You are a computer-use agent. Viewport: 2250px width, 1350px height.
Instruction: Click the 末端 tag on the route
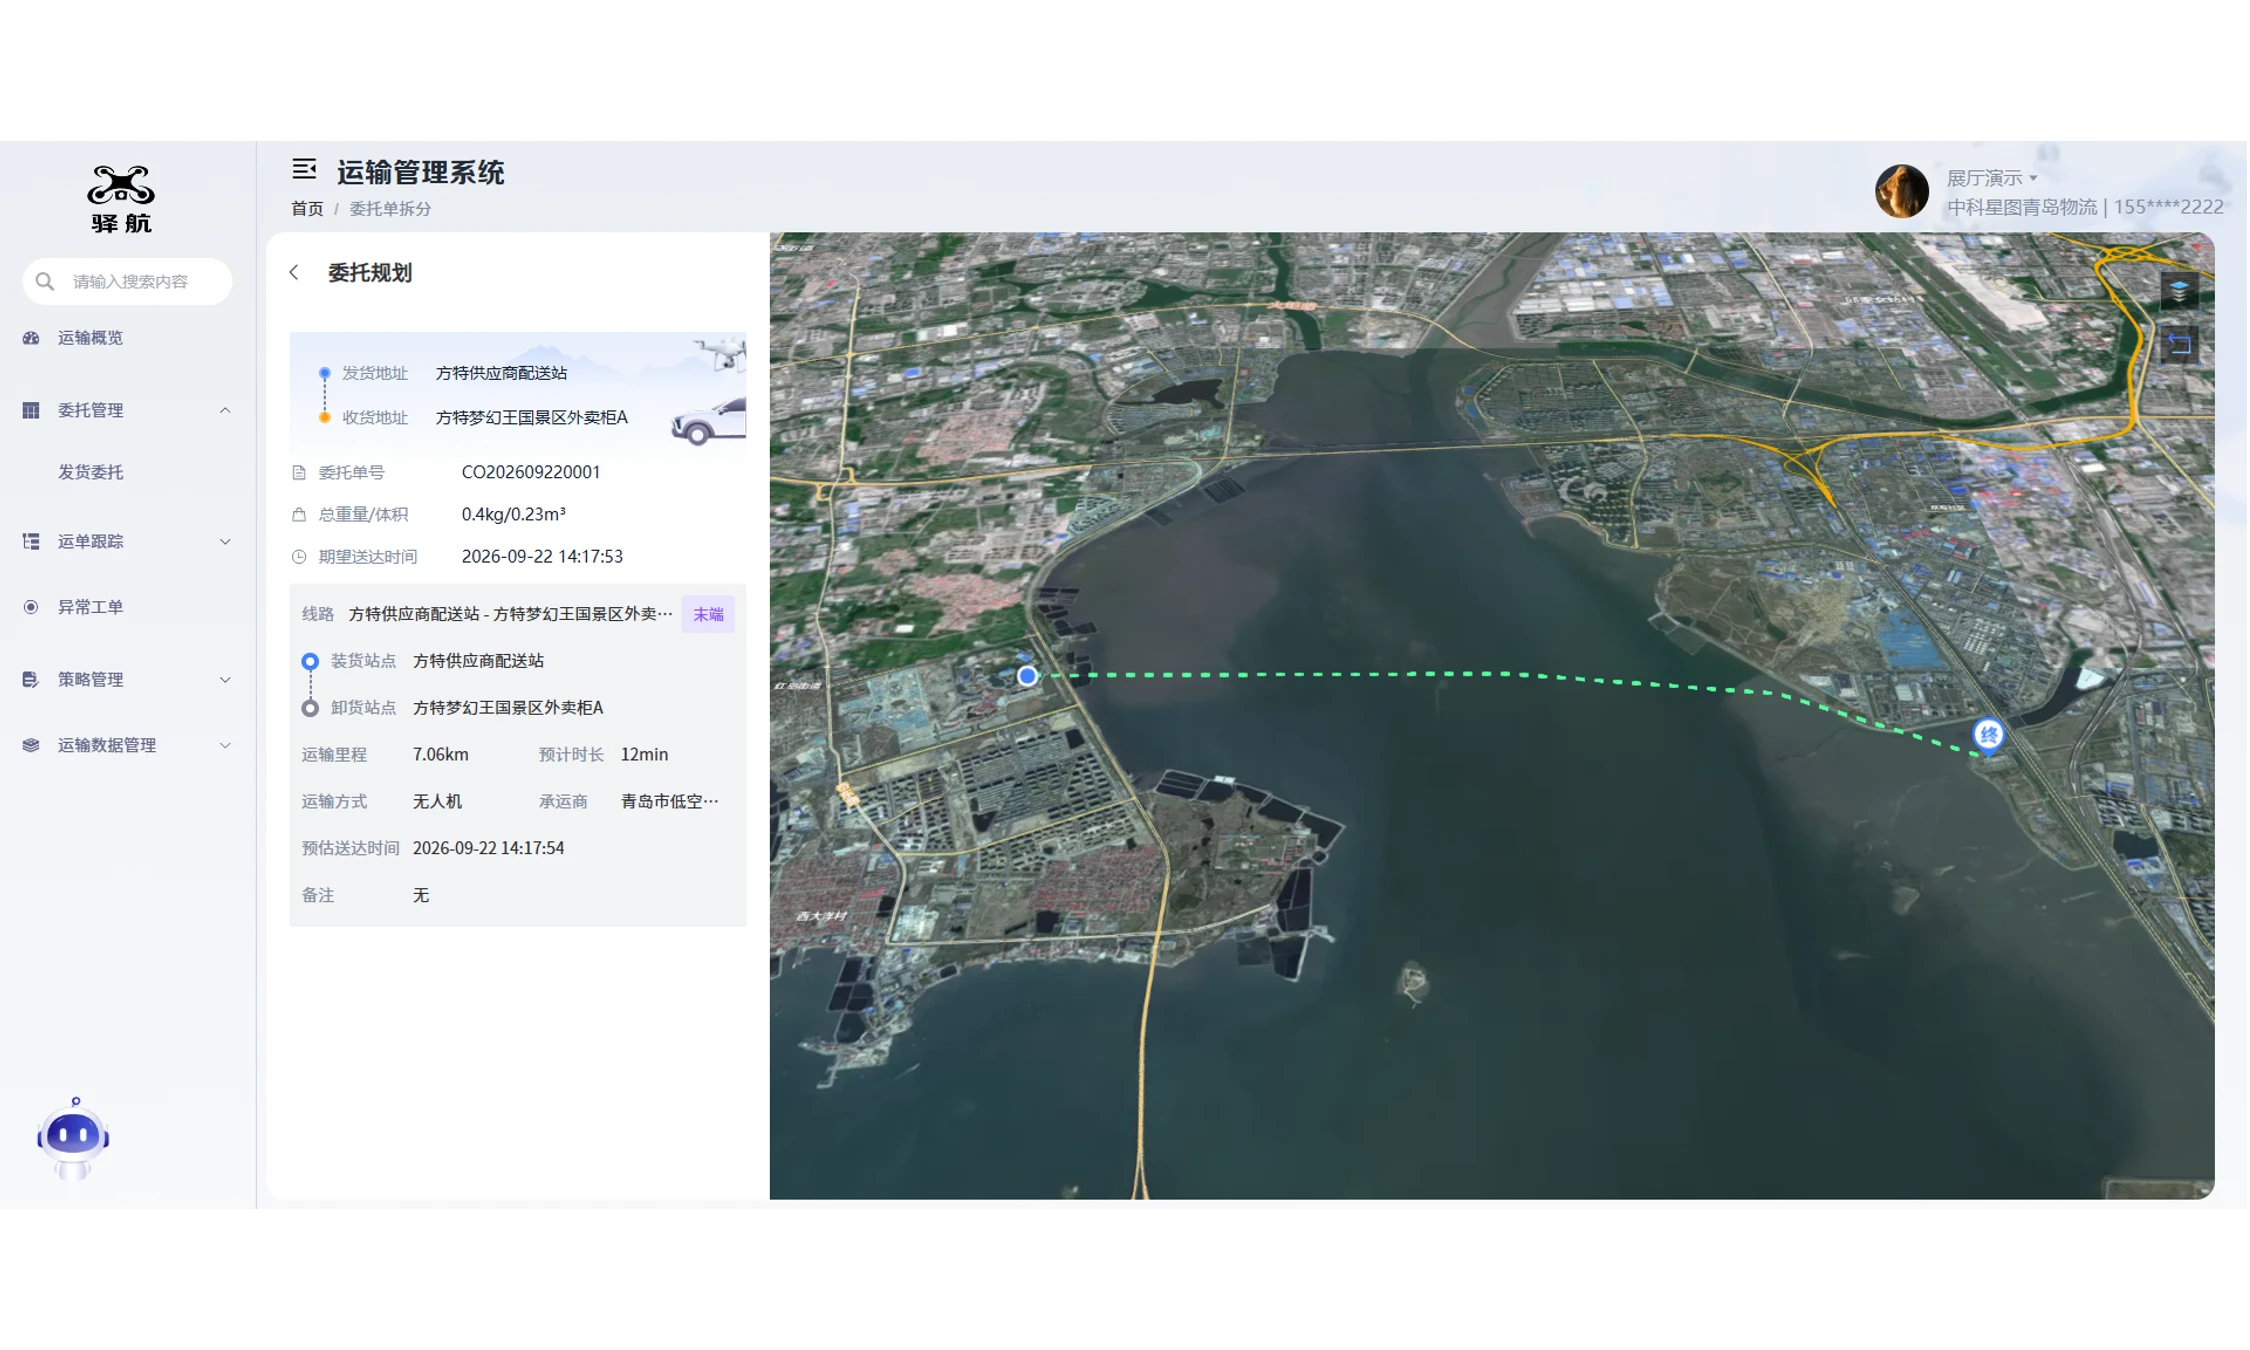tap(708, 614)
